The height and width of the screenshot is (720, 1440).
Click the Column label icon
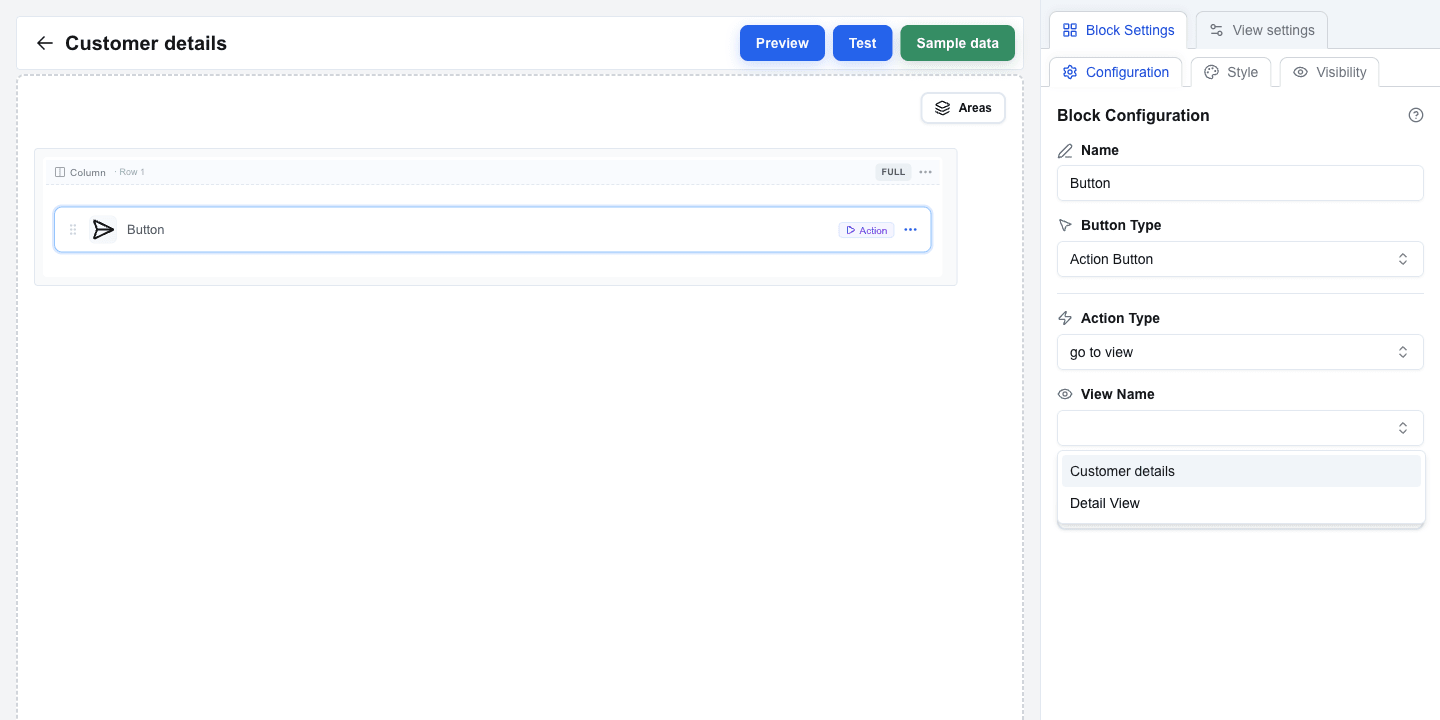[60, 172]
